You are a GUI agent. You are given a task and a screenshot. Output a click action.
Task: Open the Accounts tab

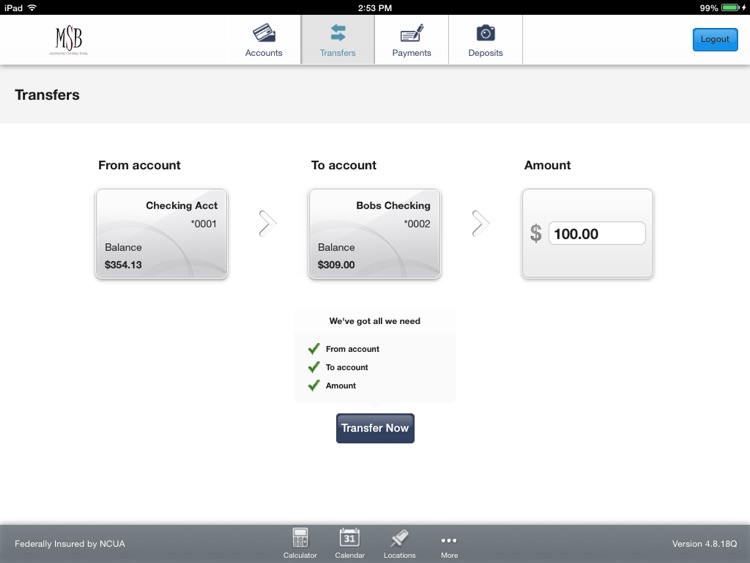pyautogui.click(x=264, y=40)
